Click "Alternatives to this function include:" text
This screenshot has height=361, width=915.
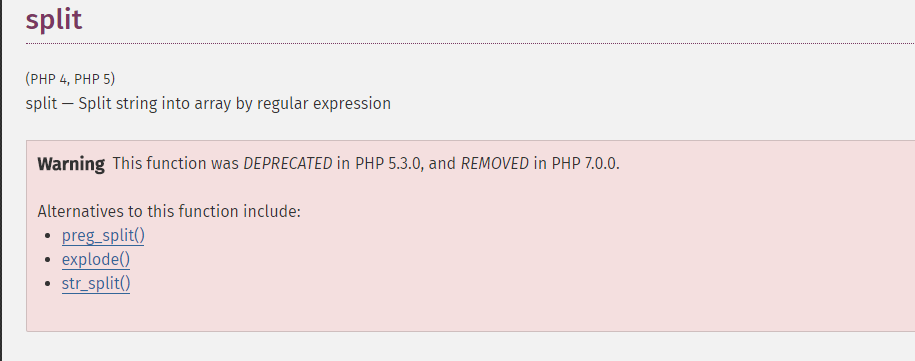tap(169, 211)
